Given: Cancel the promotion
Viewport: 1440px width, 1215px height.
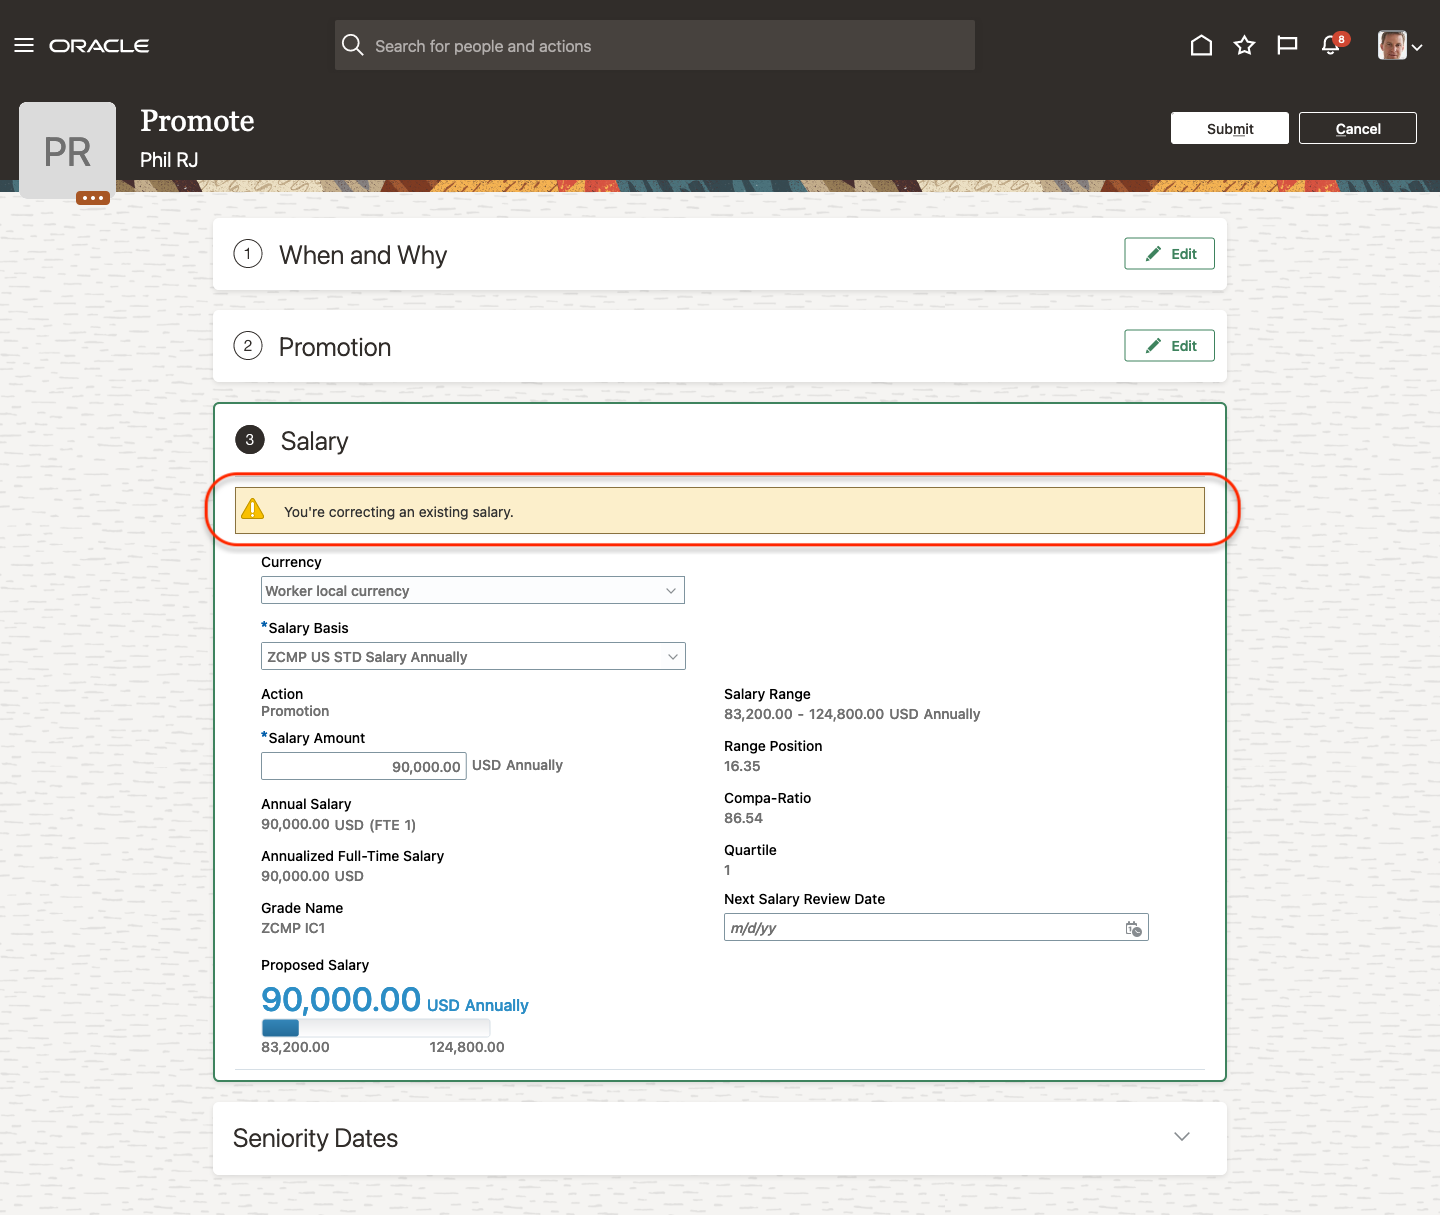Looking at the screenshot, I should coord(1357,129).
